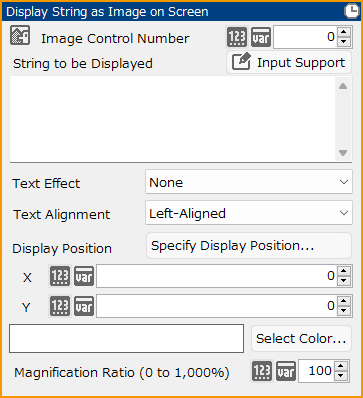Set Magnification Ratio to variable with var icon
The height and width of the screenshot is (398, 363).
click(286, 371)
